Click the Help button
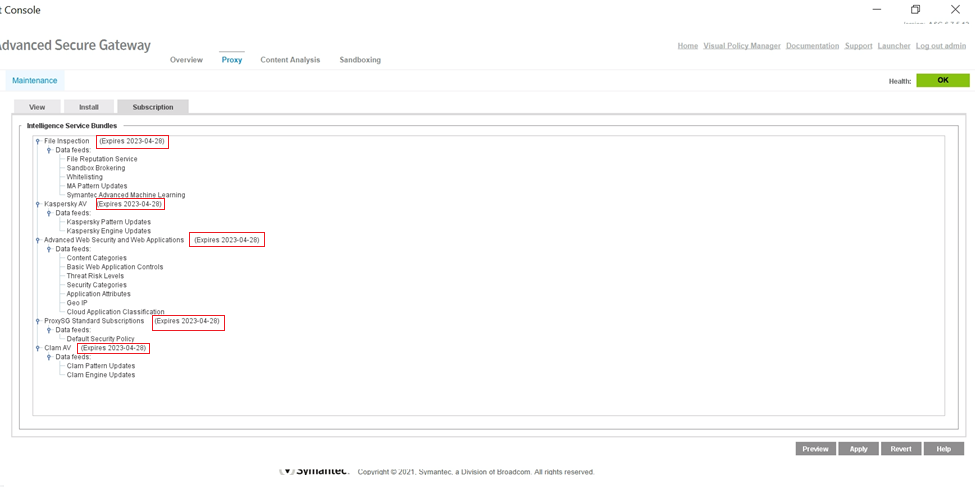975x487 pixels. (944, 449)
